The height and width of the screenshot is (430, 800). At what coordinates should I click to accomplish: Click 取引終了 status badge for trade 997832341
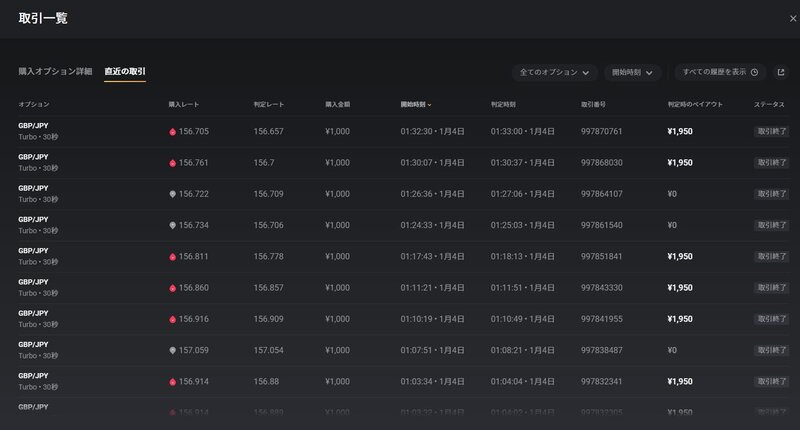tap(771, 381)
